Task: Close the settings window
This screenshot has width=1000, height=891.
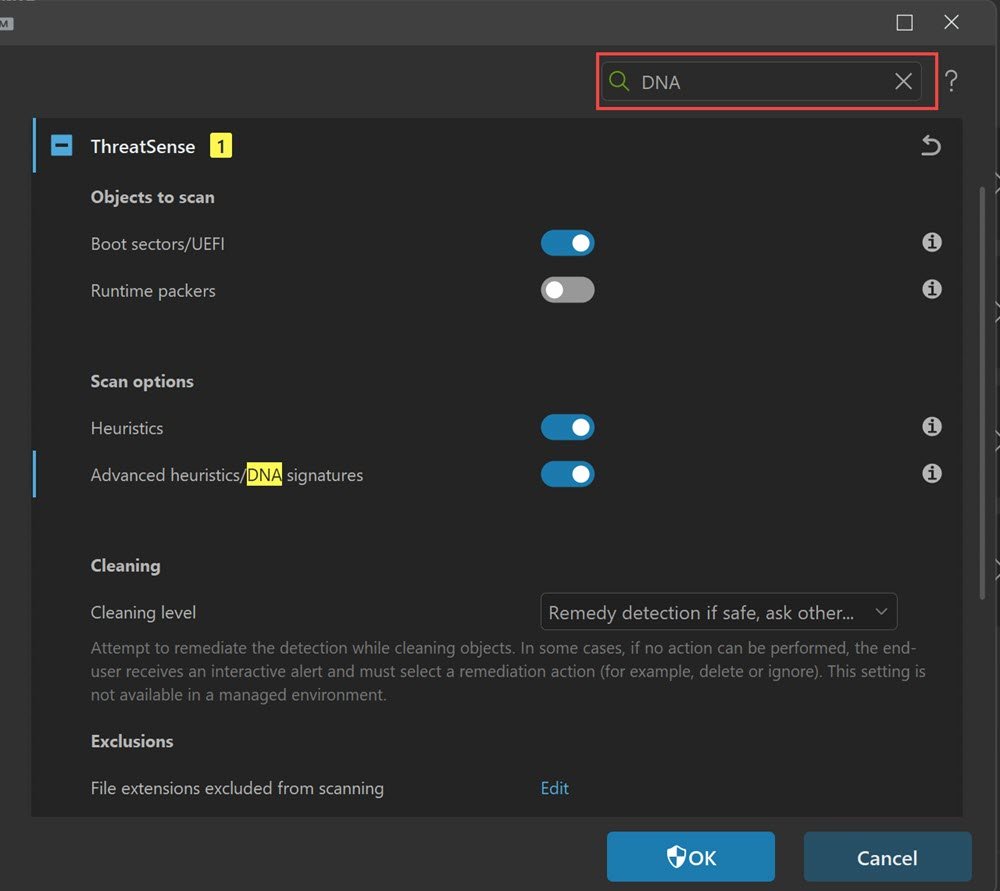Action: [951, 22]
